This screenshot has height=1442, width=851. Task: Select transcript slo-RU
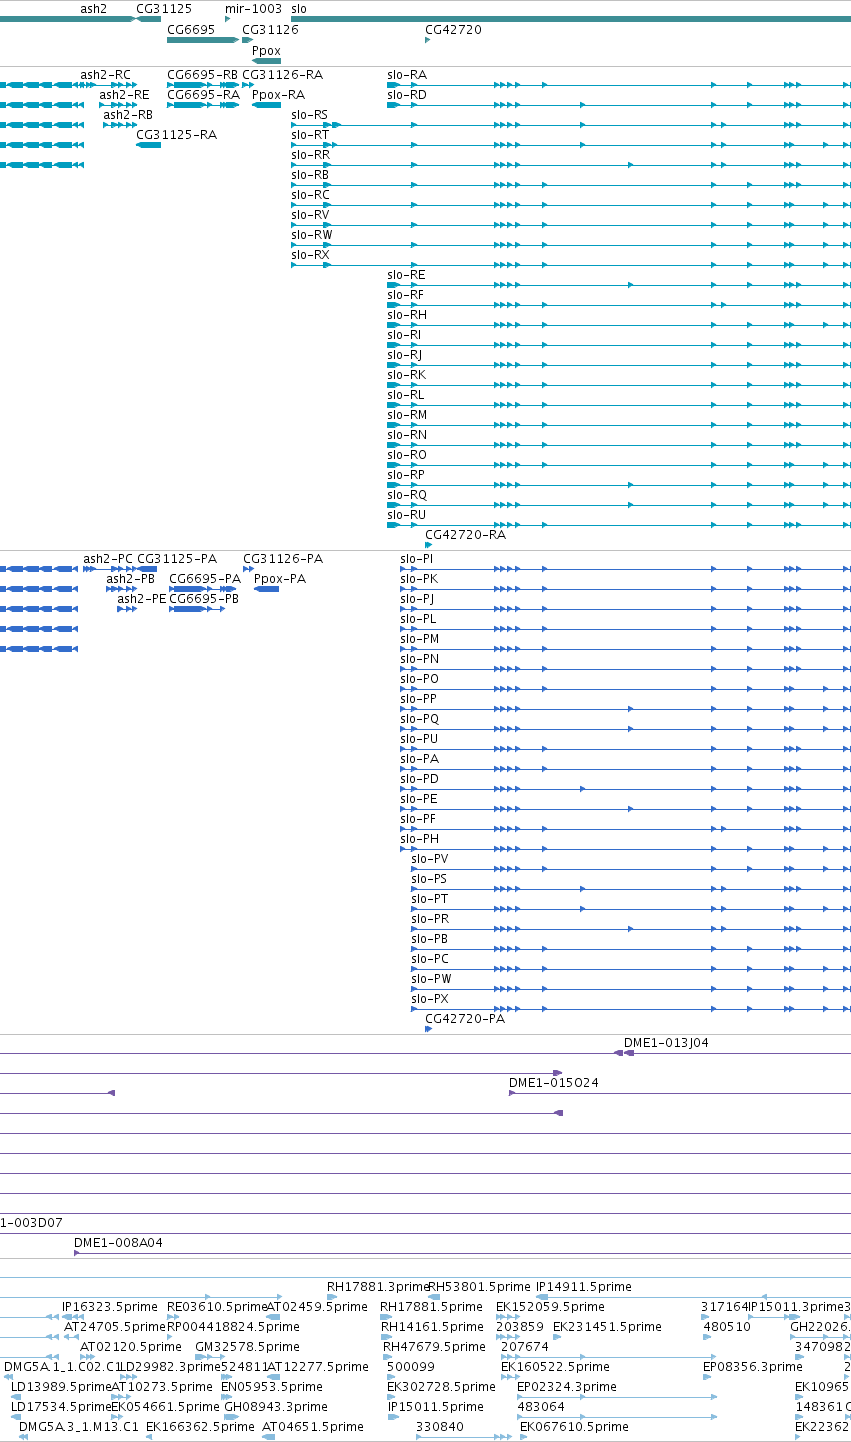point(406,515)
